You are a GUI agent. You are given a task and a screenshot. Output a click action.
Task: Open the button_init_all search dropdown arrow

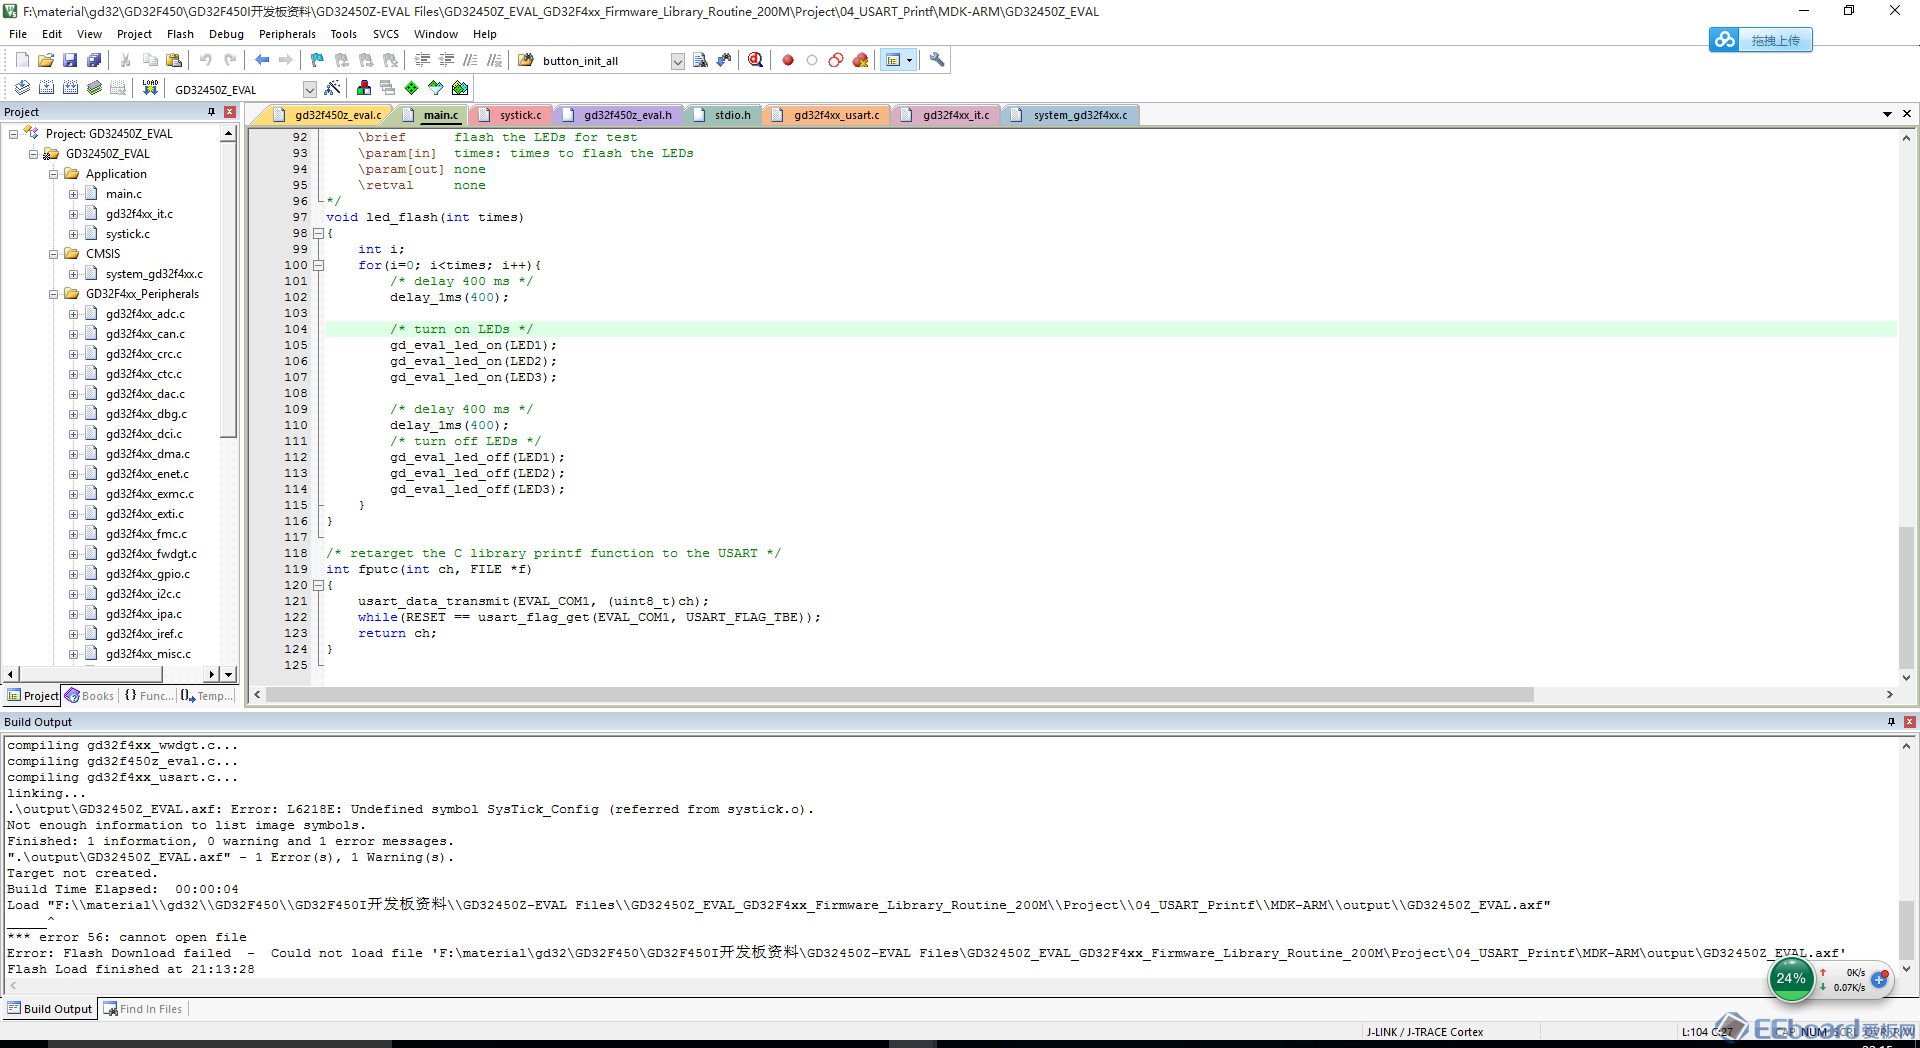point(677,61)
